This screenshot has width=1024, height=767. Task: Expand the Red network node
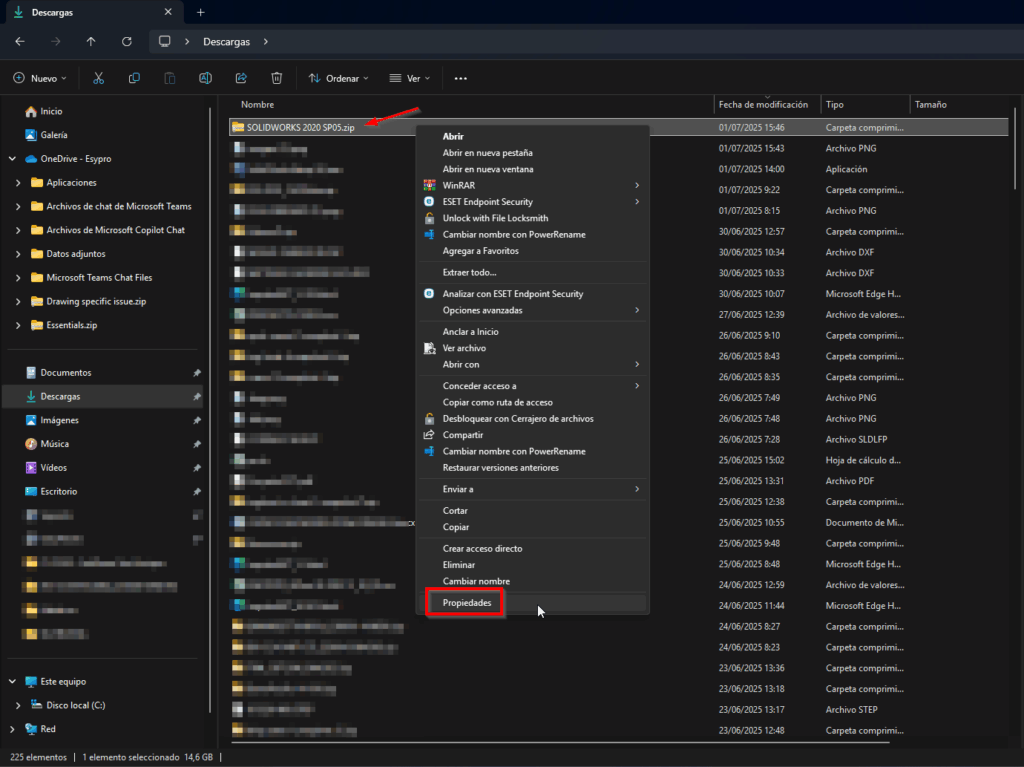click(x=12, y=729)
